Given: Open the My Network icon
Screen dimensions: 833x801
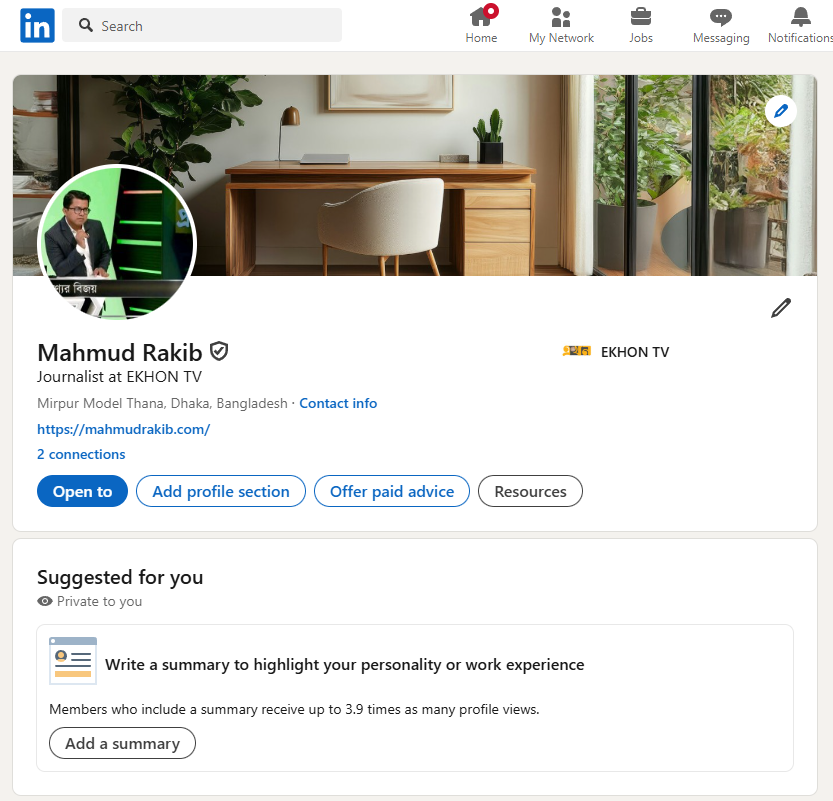Looking at the screenshot, I should (561, 17).
